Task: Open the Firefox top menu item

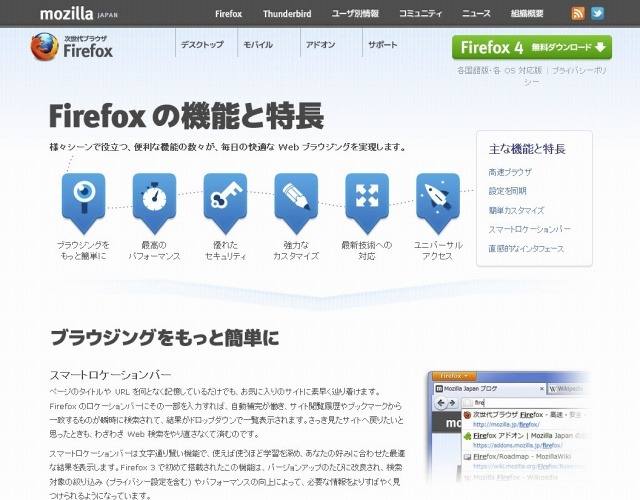Action: coord(229,14)
